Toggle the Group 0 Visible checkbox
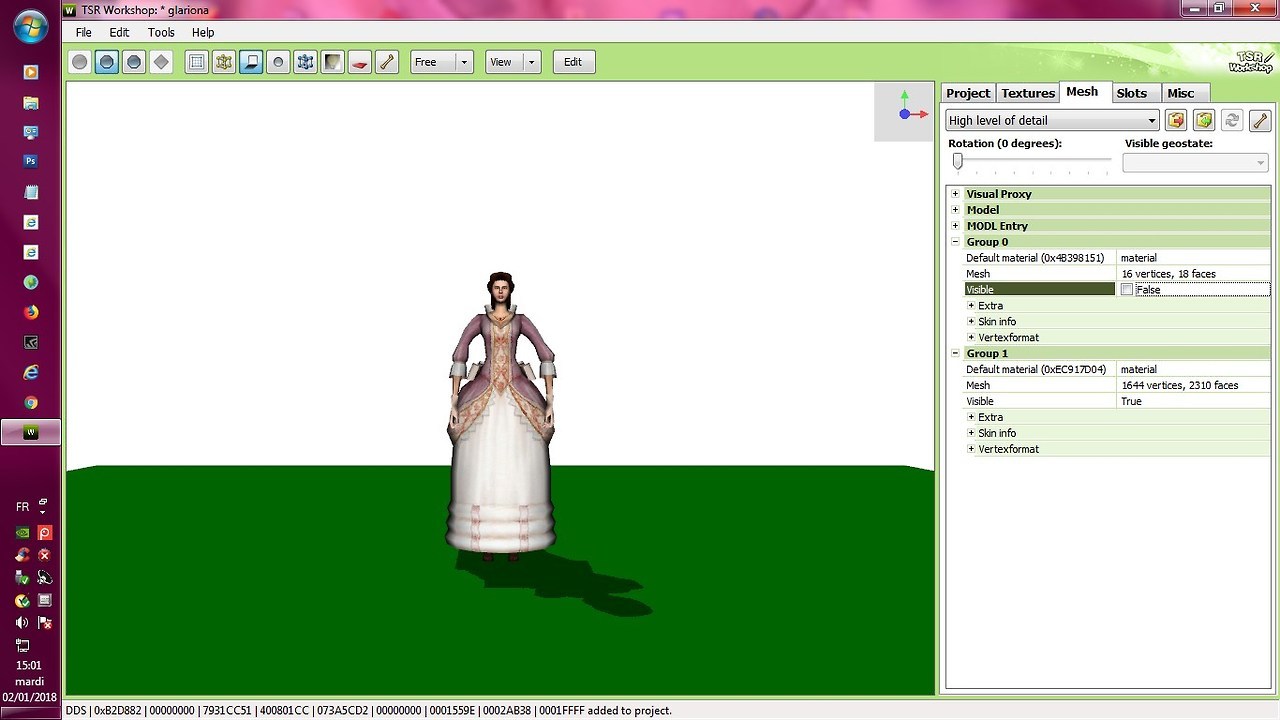Screen dimensions: 1280x720 click(x=1127, y=290)
